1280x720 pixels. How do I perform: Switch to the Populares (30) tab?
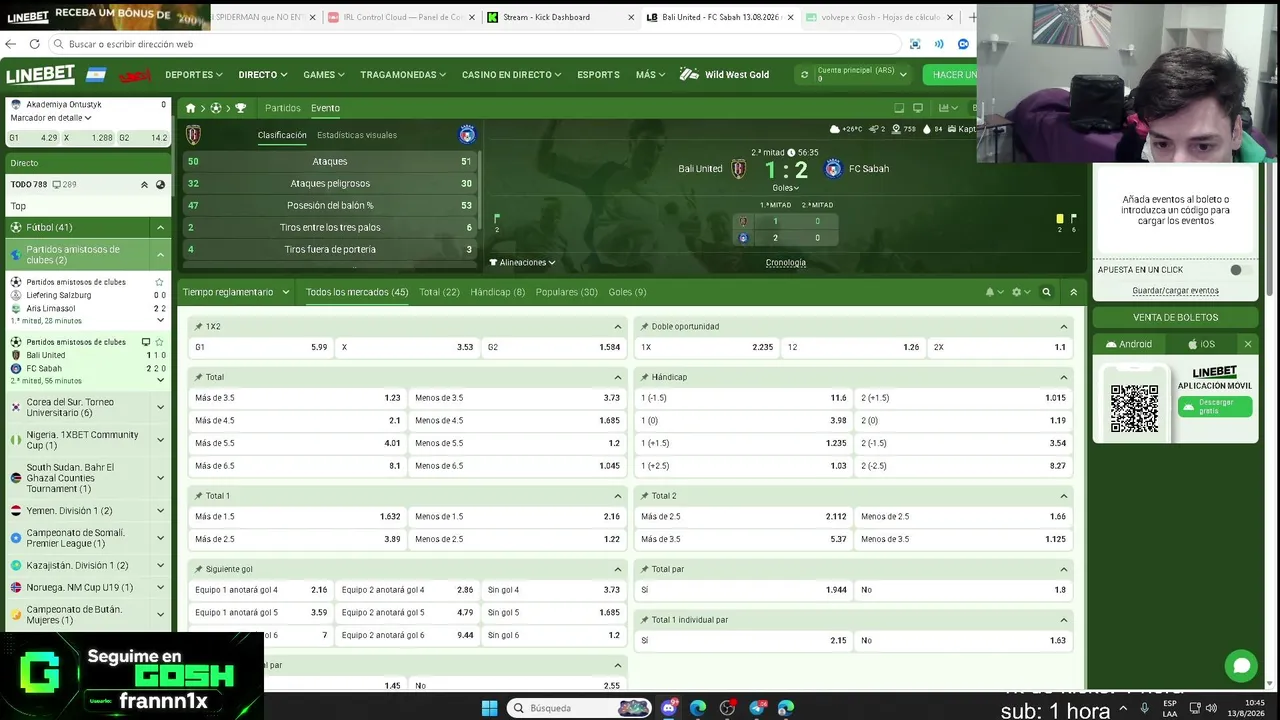click(x=567, y=292)
